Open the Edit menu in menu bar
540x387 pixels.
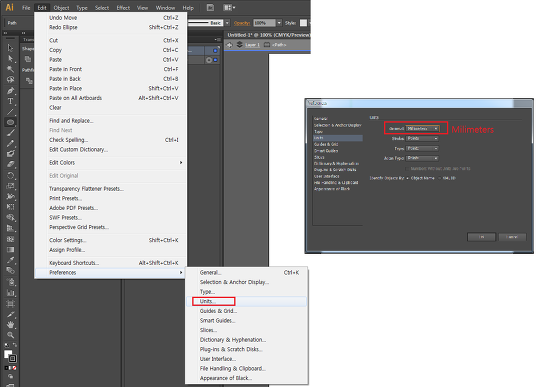(42, 8)
